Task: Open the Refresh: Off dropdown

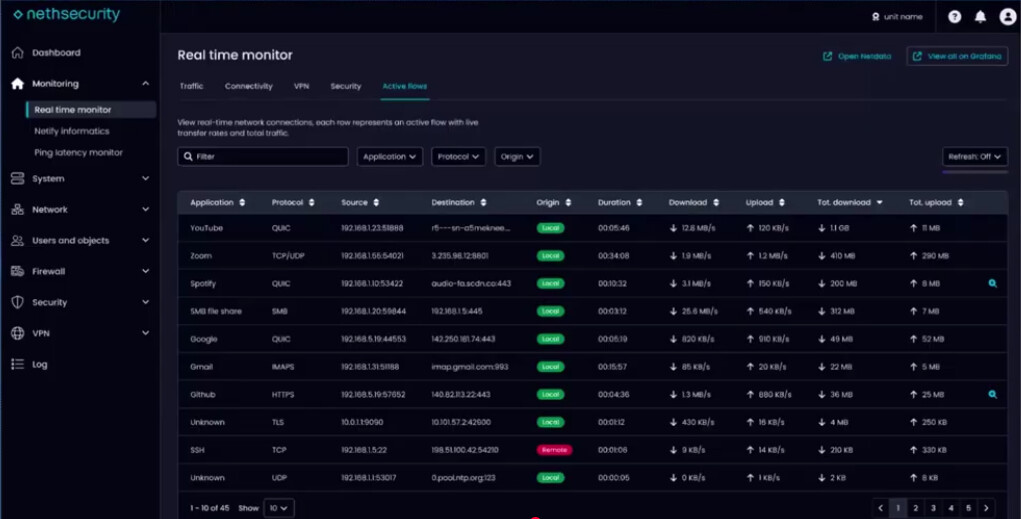Action: 974,157
